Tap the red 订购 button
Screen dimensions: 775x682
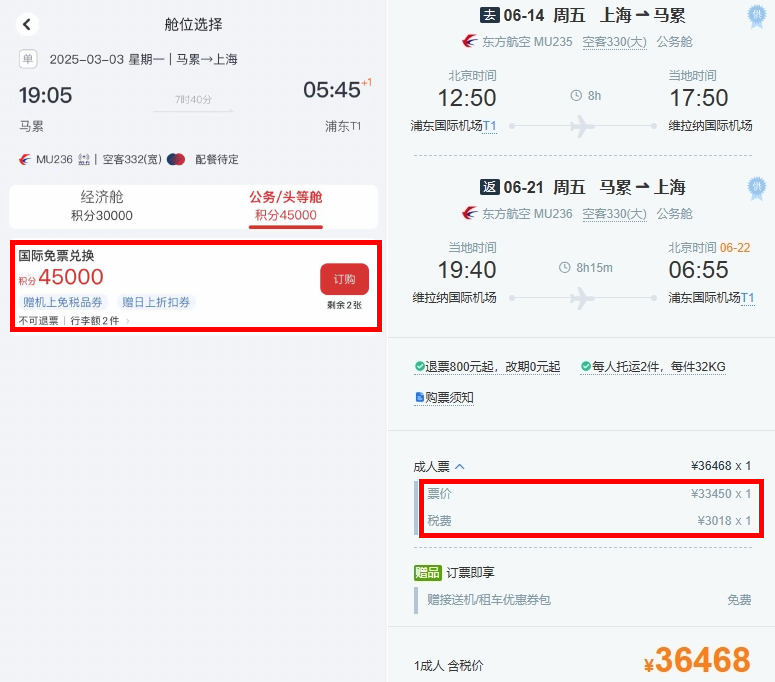pos(344,279)
